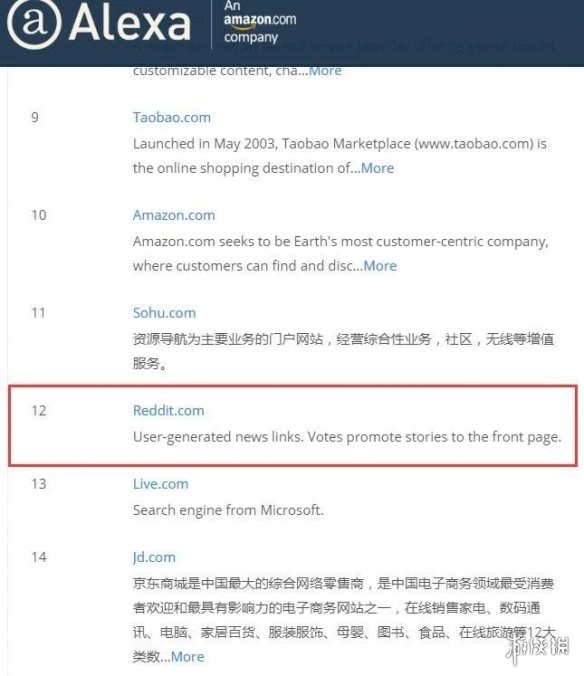The width and height of the screenshot is (584, 676).
Task: Open the Reddit.com link
Action: tap(169, 410)
